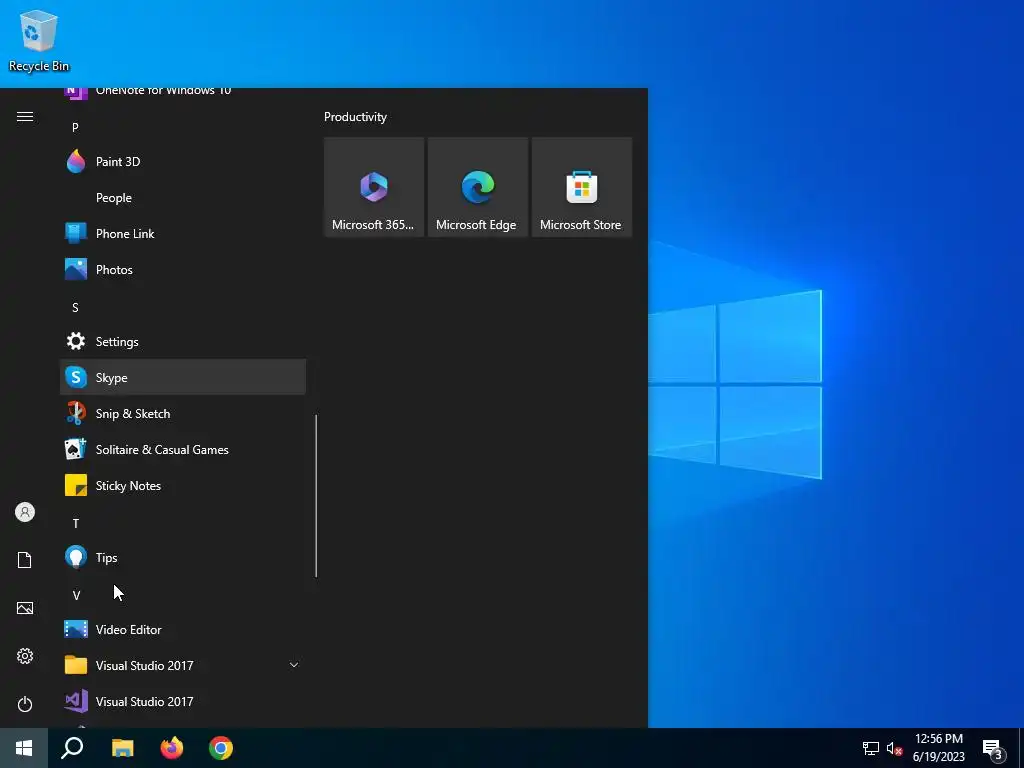Open Sticky Notes
Viewport: 1024px width, 768px height.
point(183,485)
